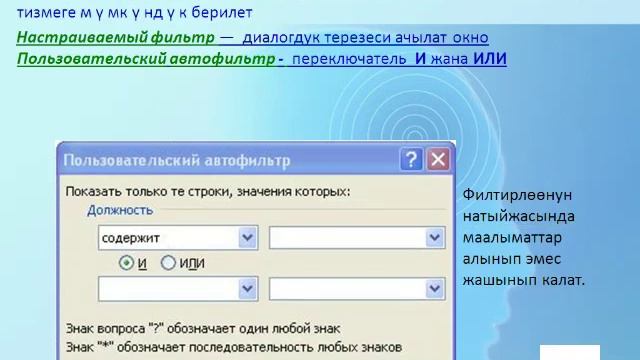Click the text Показать только те строки
The height and width of the screenshot is (360, 640).
click(149, 191)
